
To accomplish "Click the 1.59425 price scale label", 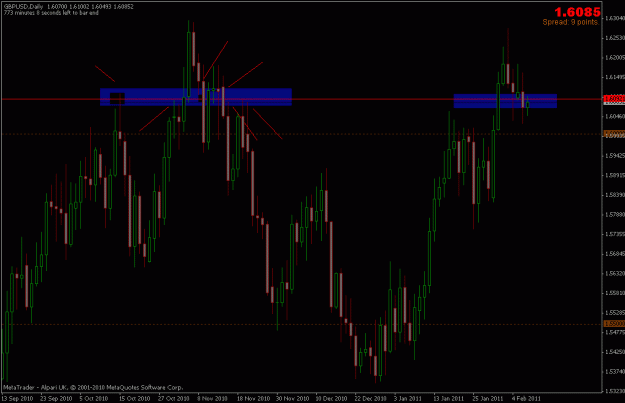I will click(615, 155).
